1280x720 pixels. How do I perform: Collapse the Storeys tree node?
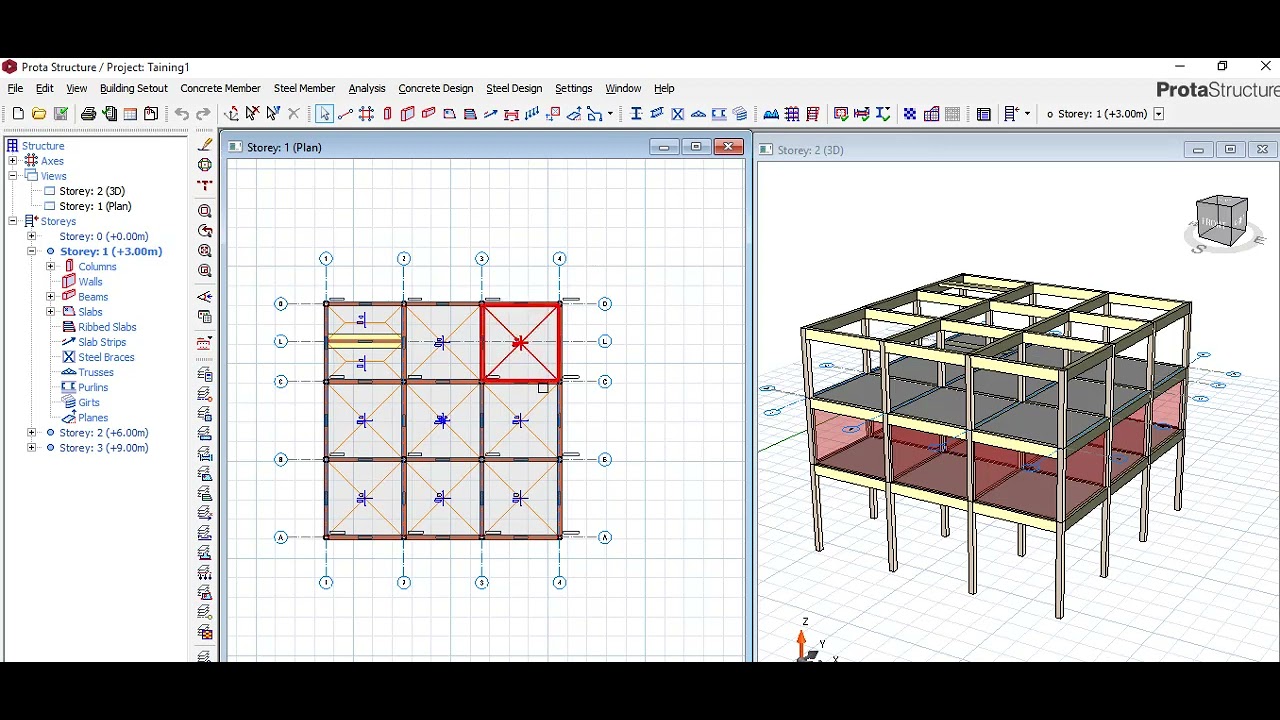tap(12, 221)
